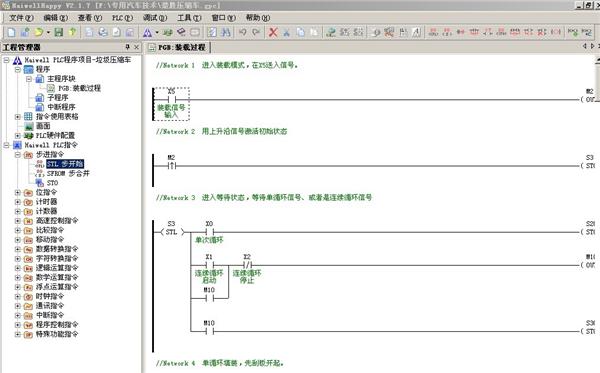Image resolution: width=600 pixels, height=373 pixels.
Task: Close the 工程管理器 panel
Action: click(137, 47)
